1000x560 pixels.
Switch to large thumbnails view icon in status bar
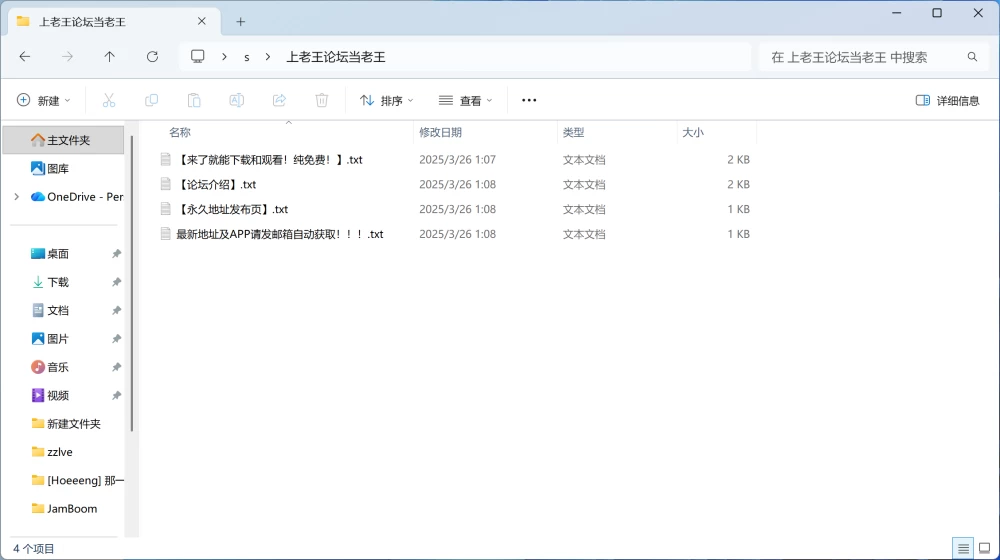coord(985,548)
